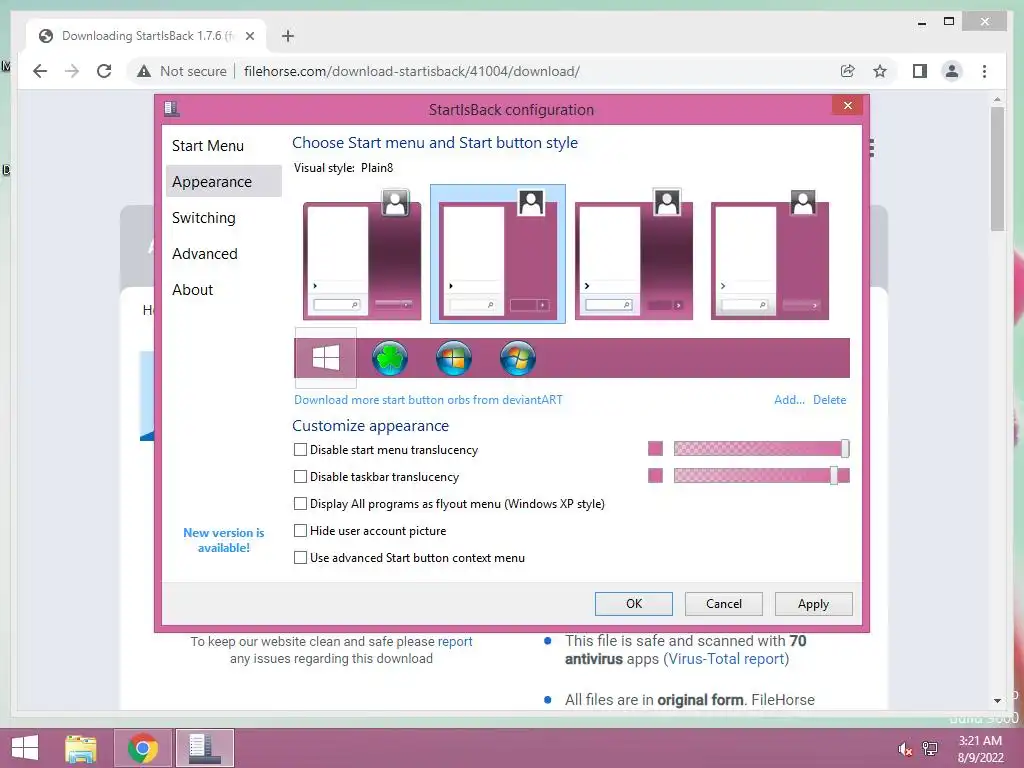Choose the green clover start button orb
Image resolution: width=1024 pixels, height=768 pixels.
390,359
